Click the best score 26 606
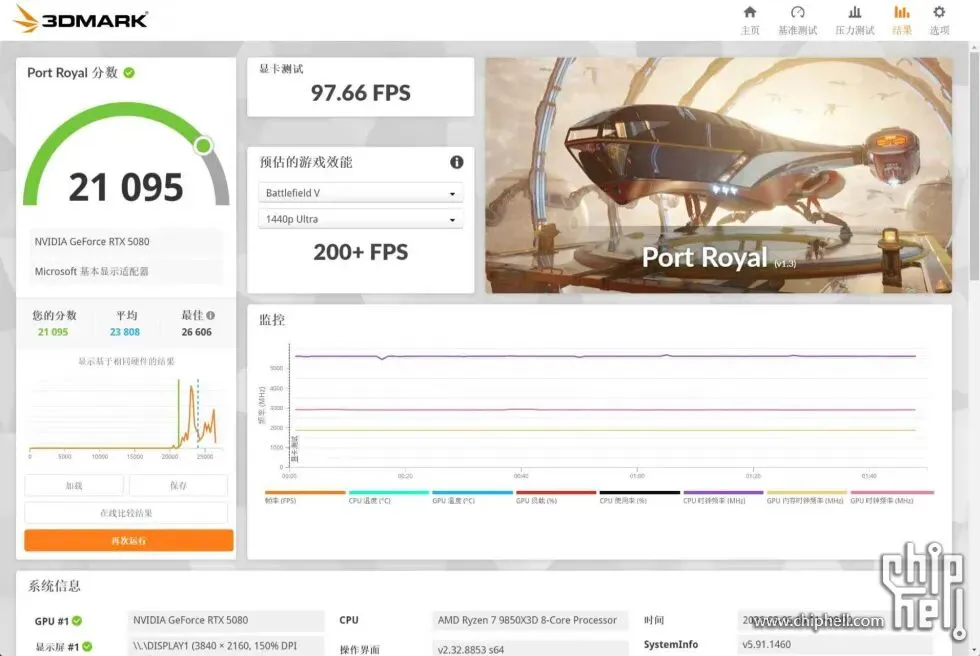 pos(197,332)
